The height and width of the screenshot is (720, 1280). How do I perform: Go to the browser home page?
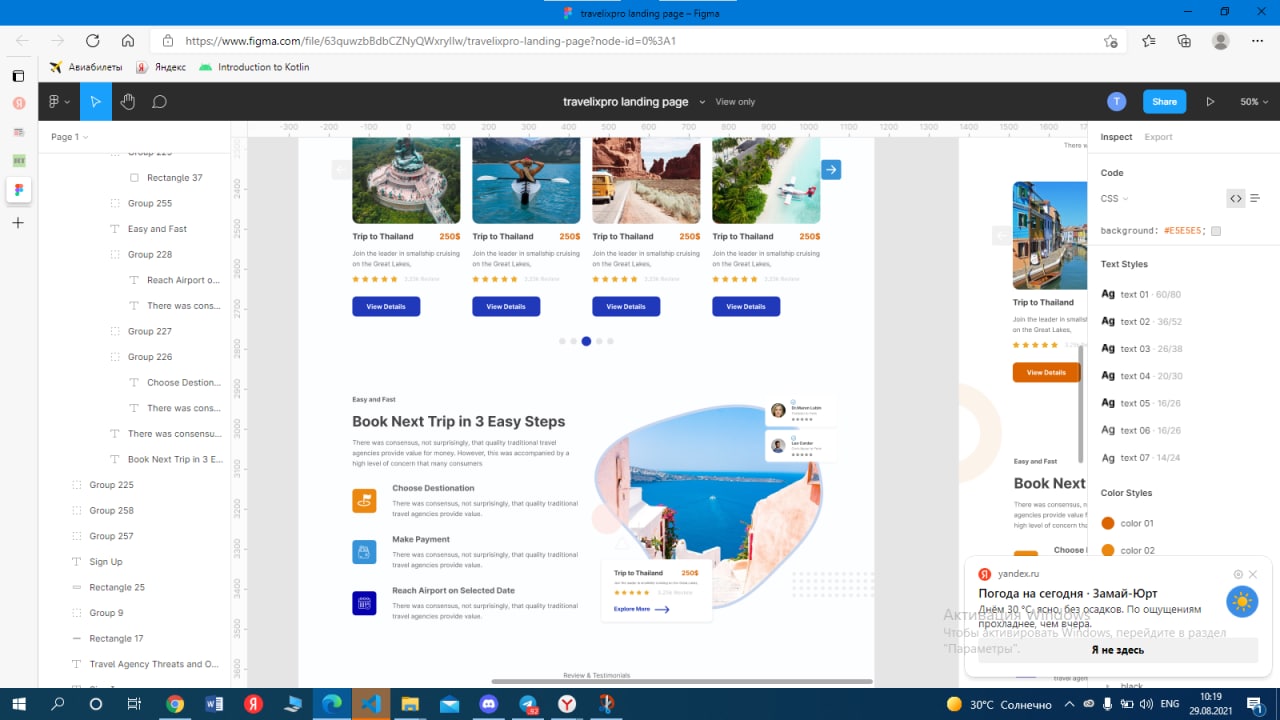(127, 41)
